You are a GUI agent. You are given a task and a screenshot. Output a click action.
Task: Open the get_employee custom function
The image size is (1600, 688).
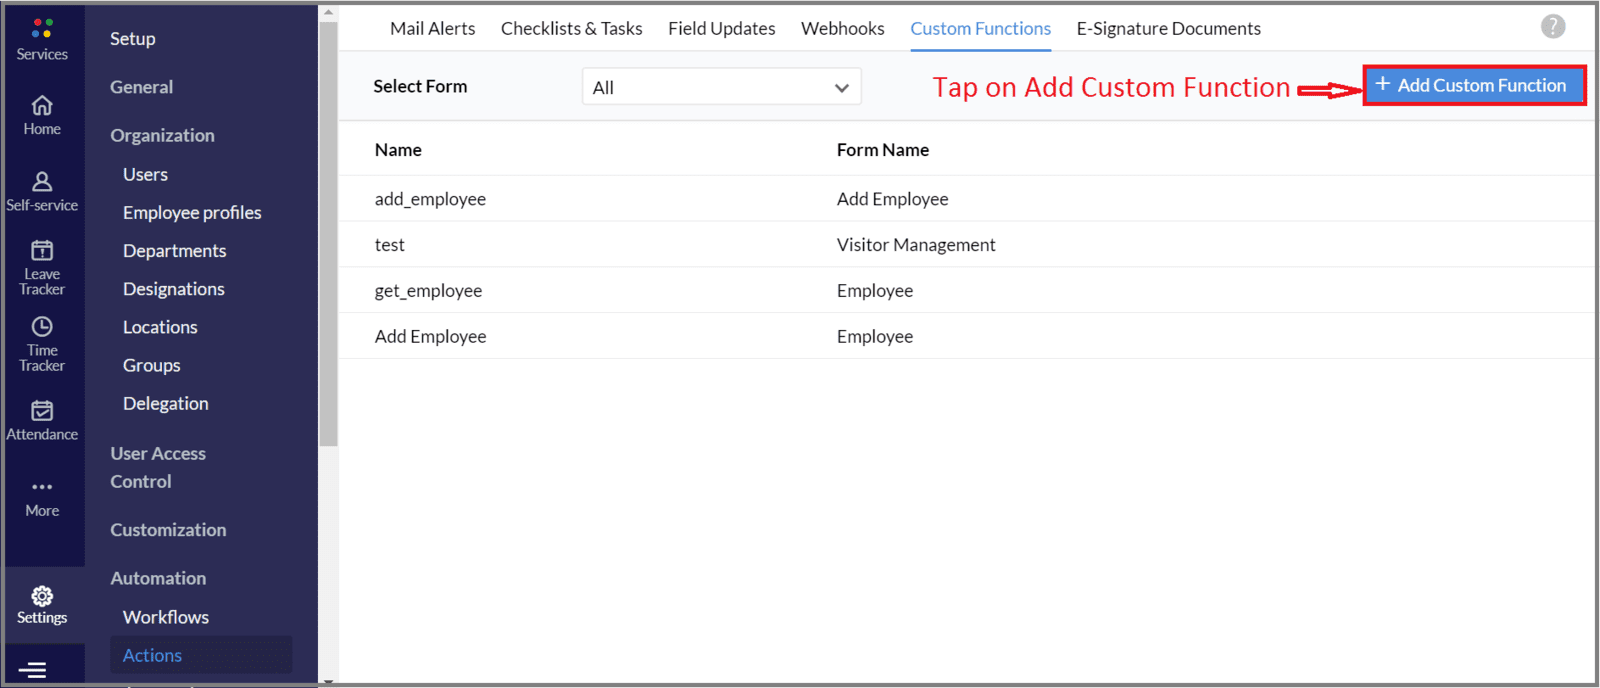[x=428, y=291]
